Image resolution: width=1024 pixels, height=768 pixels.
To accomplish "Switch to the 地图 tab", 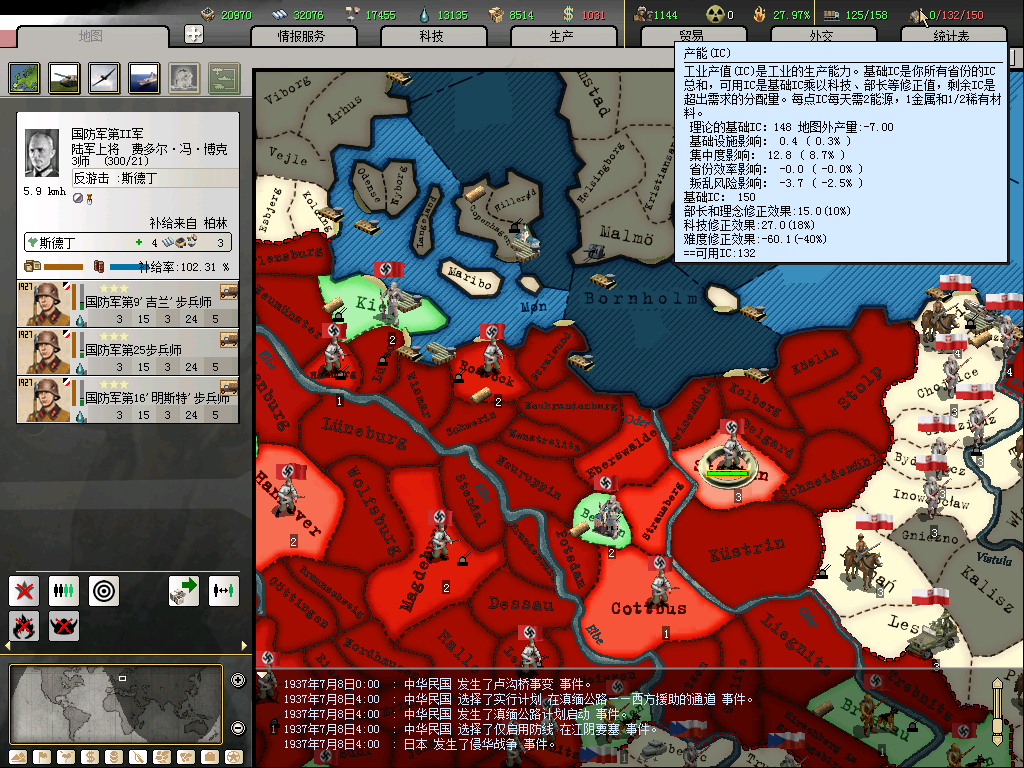I will 91,37.
